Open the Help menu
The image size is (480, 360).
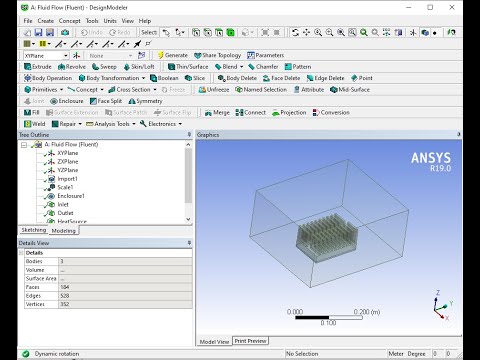[145, 21]
